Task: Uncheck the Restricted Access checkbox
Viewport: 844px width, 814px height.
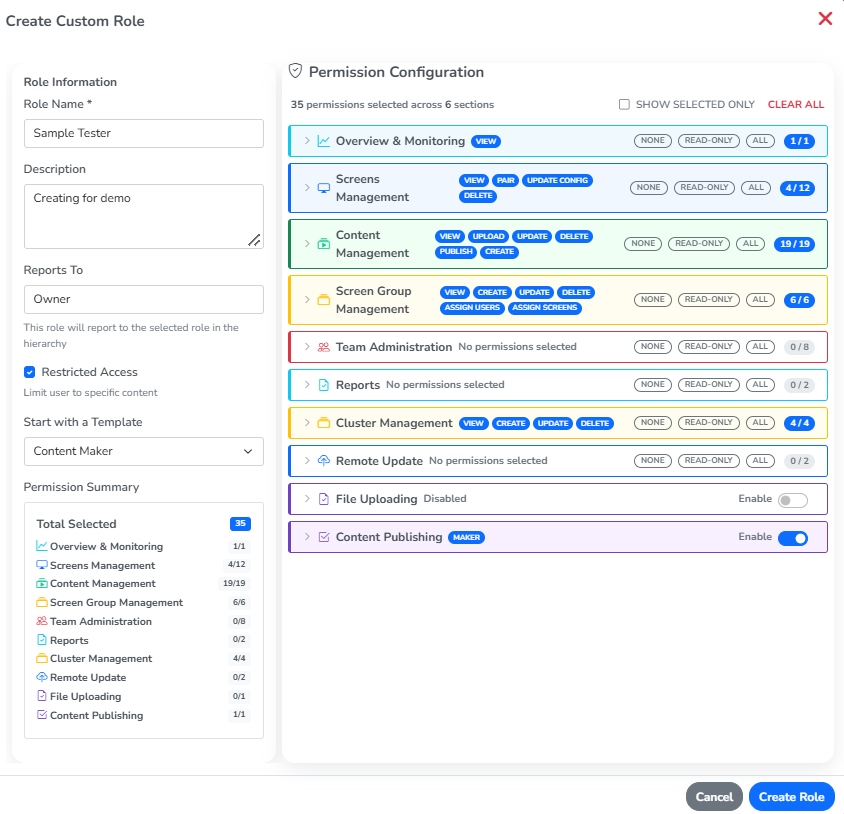Action: (30, 372)
